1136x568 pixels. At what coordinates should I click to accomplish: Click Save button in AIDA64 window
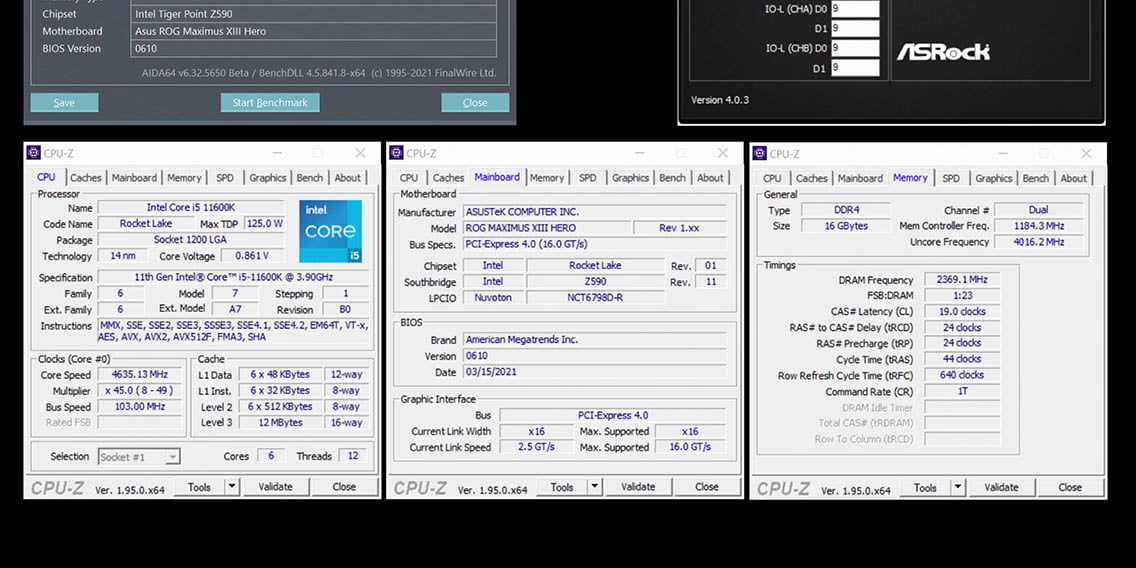tap(64, 102)
